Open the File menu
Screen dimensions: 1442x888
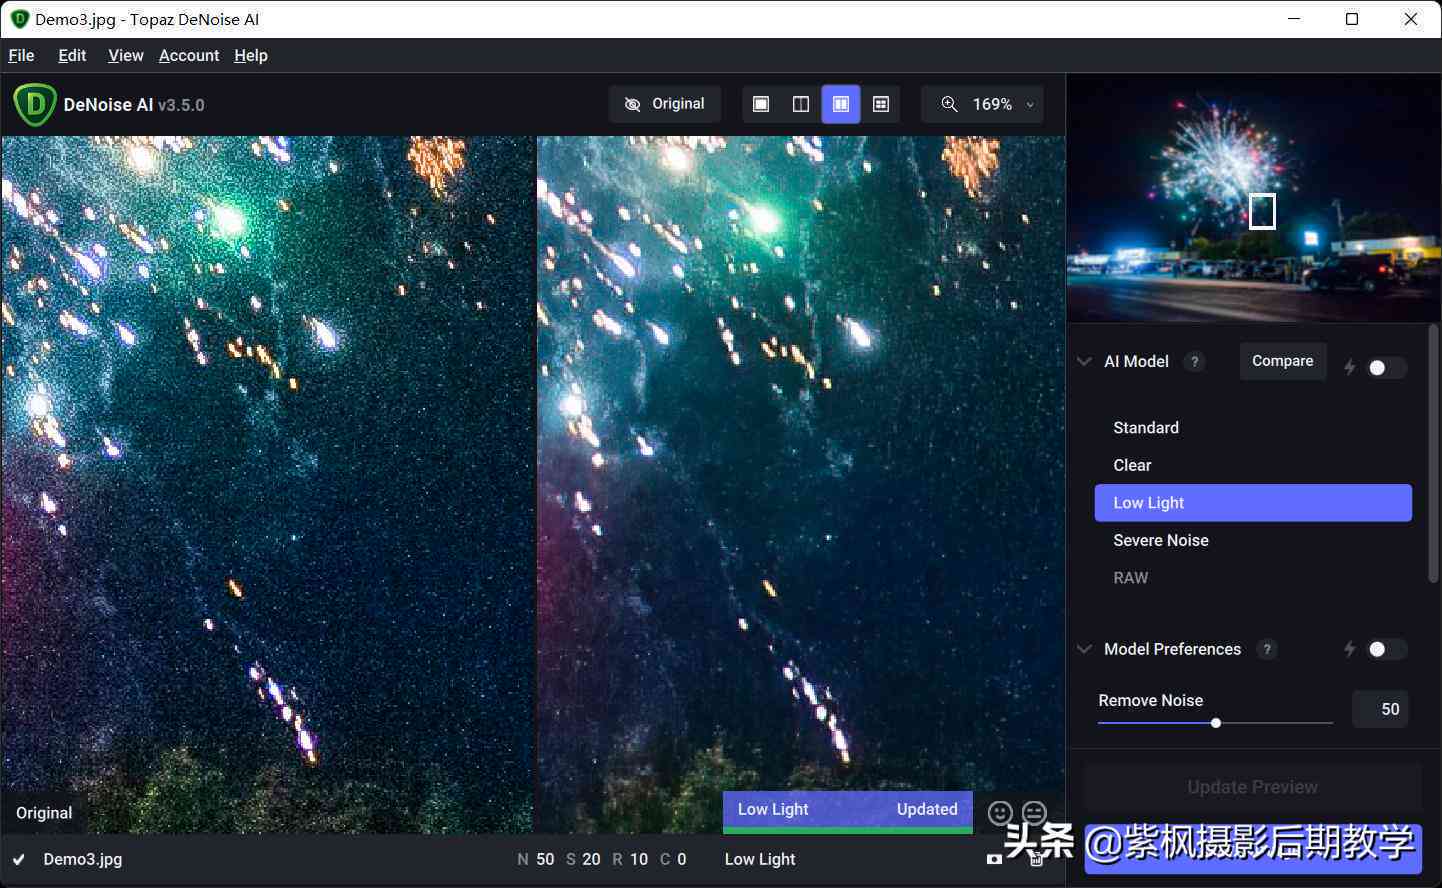point(21,55)
